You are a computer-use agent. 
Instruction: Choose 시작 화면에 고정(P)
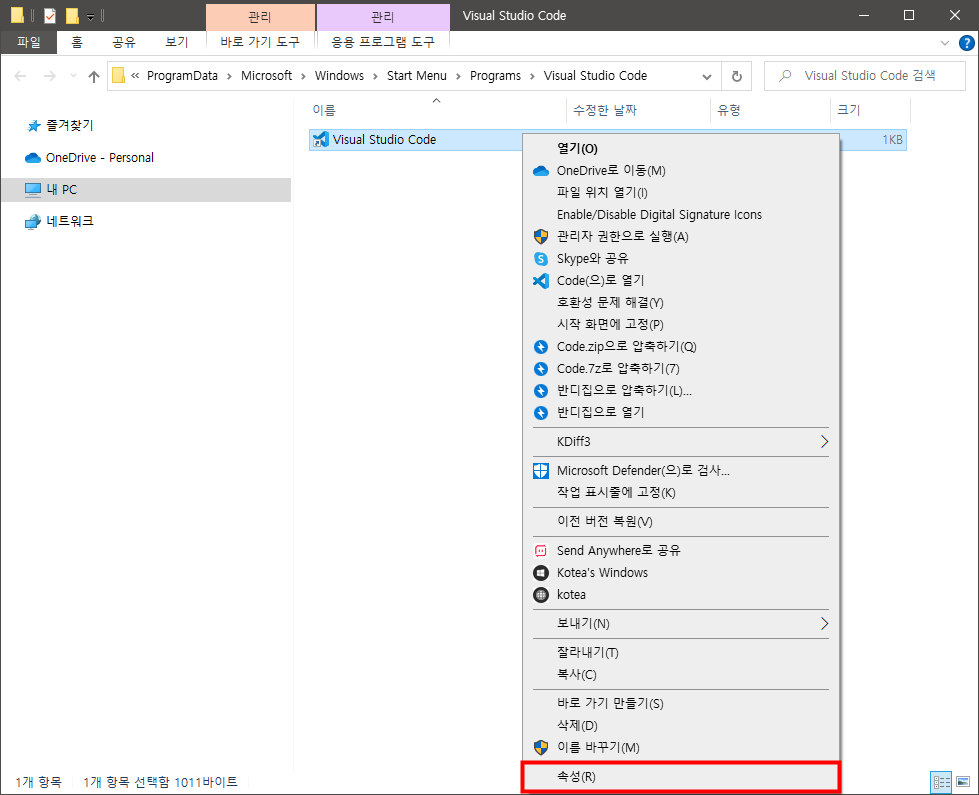[x=681, y=324]
